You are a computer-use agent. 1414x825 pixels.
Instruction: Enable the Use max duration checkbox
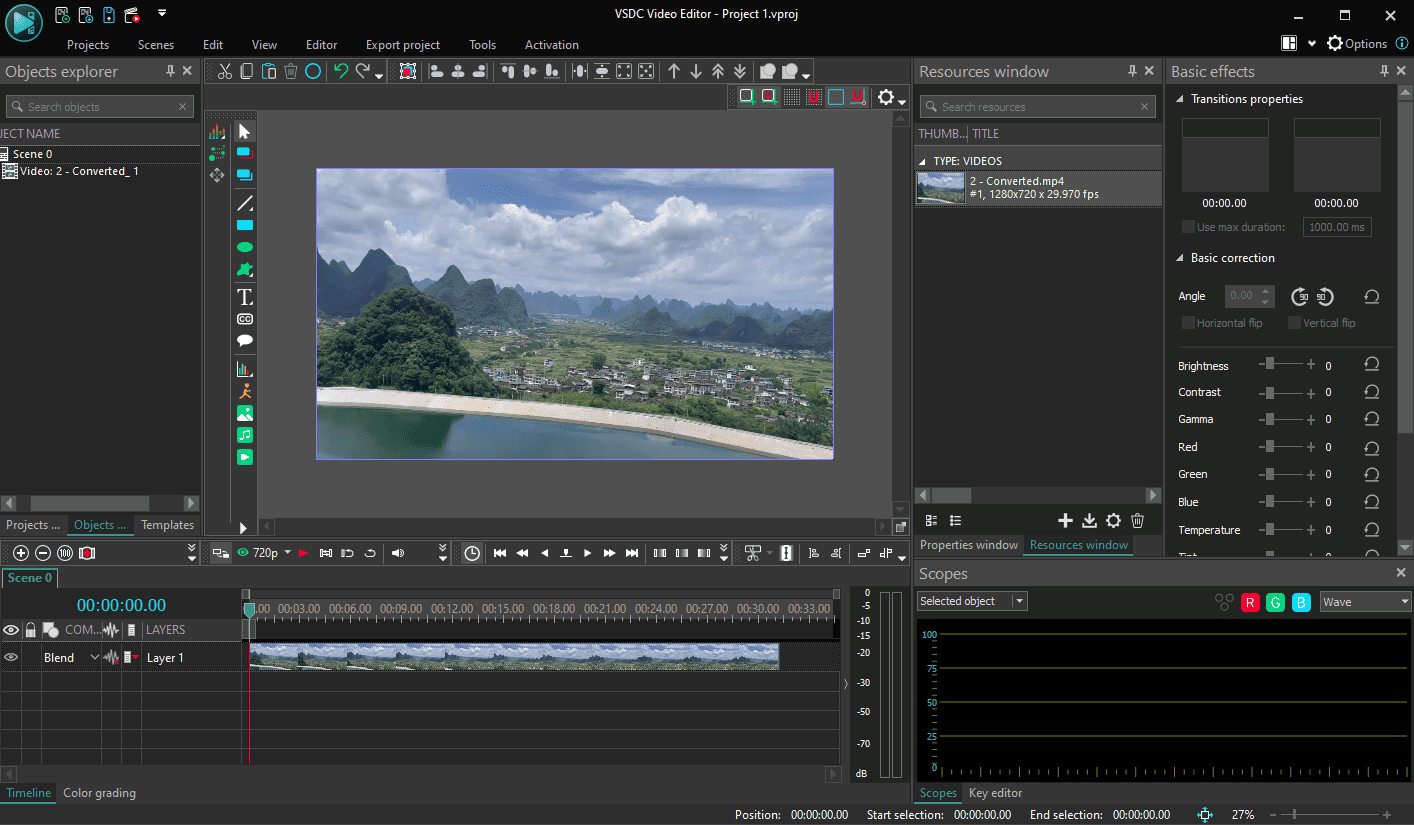[1187, 226]
